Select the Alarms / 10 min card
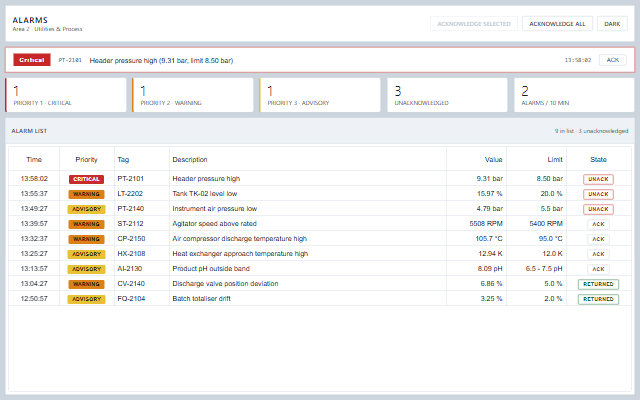Screen dimensions: 640x400 click(x=574, y=95)
